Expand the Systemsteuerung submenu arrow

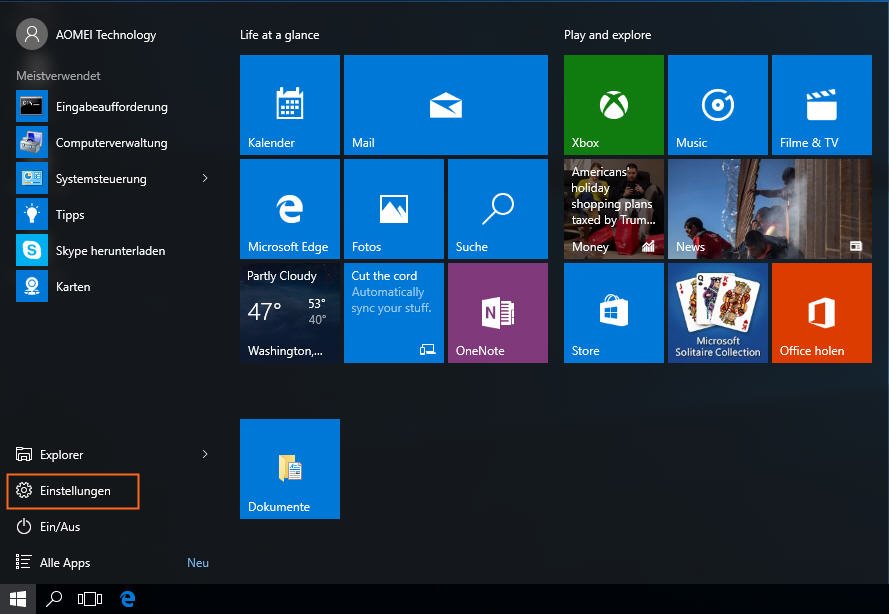click(x=205, y=178)
